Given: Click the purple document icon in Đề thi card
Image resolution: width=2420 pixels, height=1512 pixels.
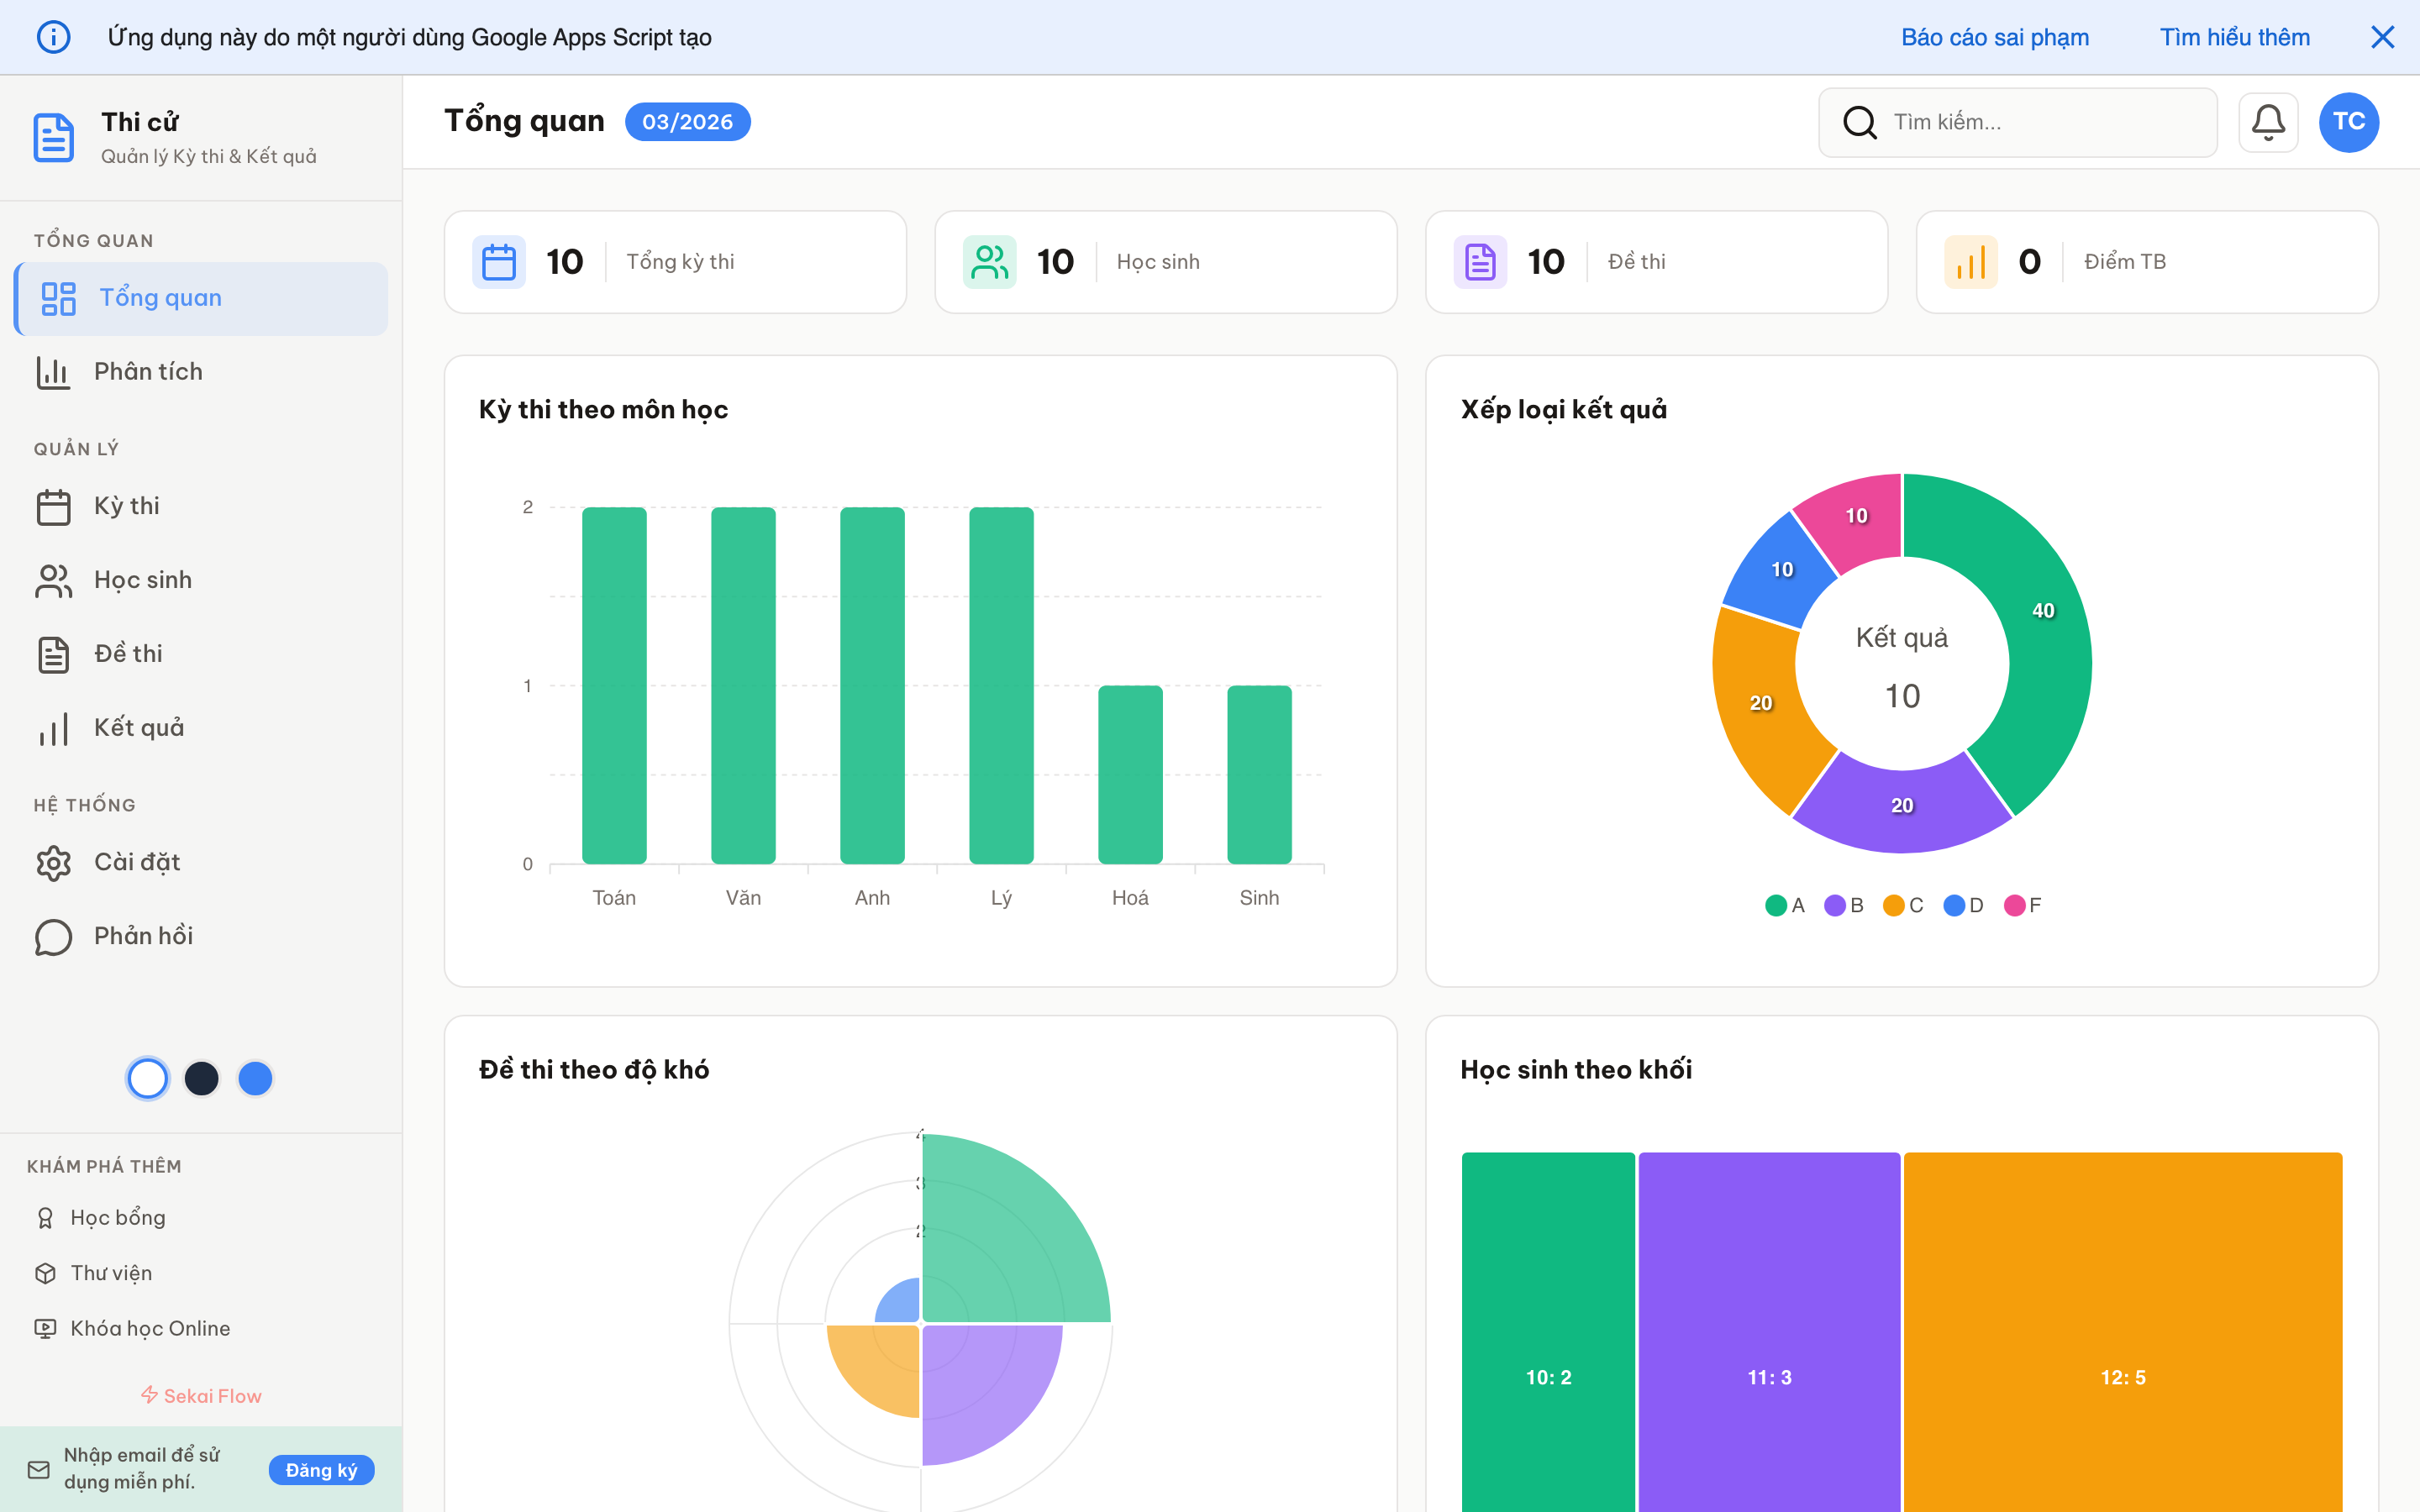Looking at the screenshot, I should (x=1480, y=262).
